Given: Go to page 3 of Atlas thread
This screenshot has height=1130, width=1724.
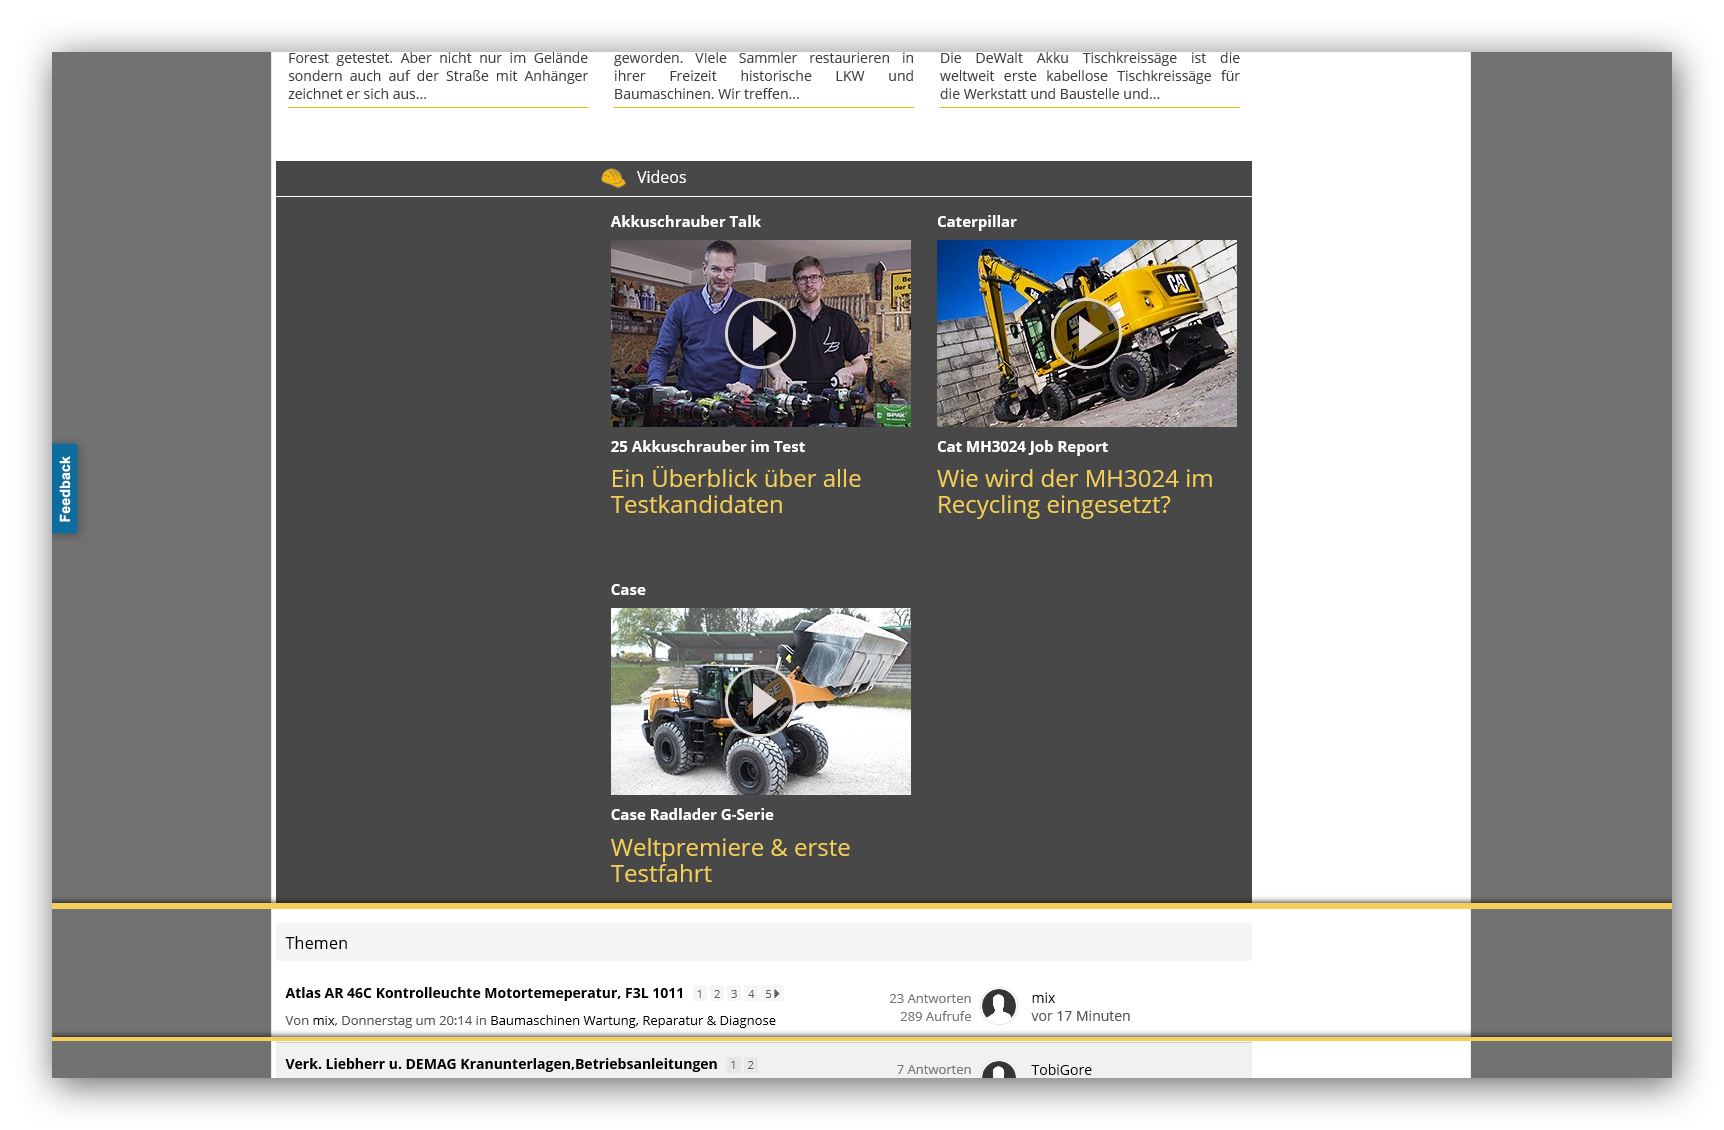Looking at the screenshot, I should 734,993.
